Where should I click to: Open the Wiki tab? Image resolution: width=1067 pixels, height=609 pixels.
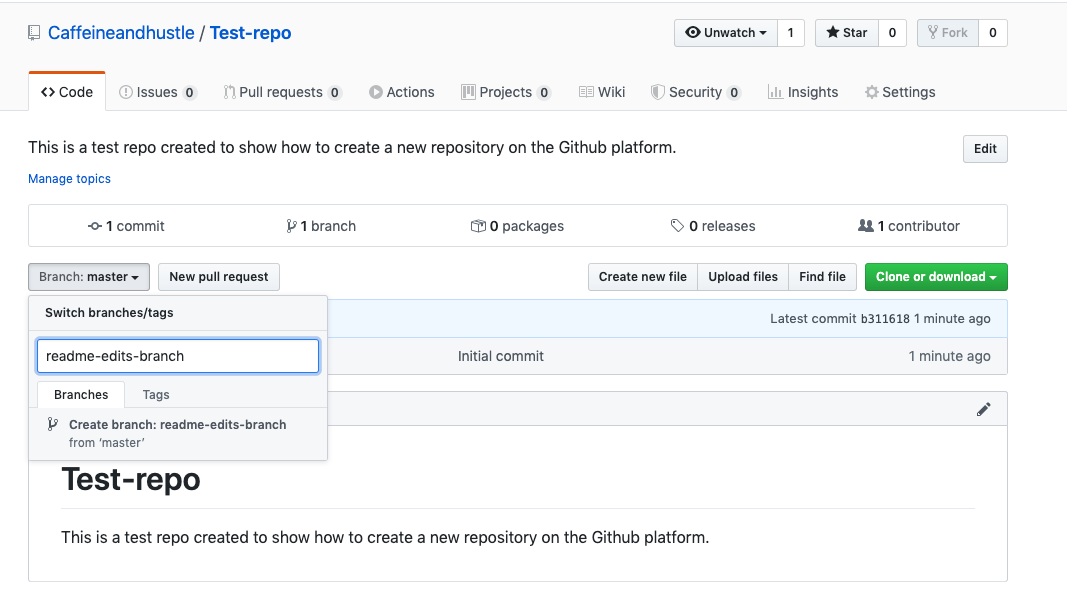coord(602,92)
